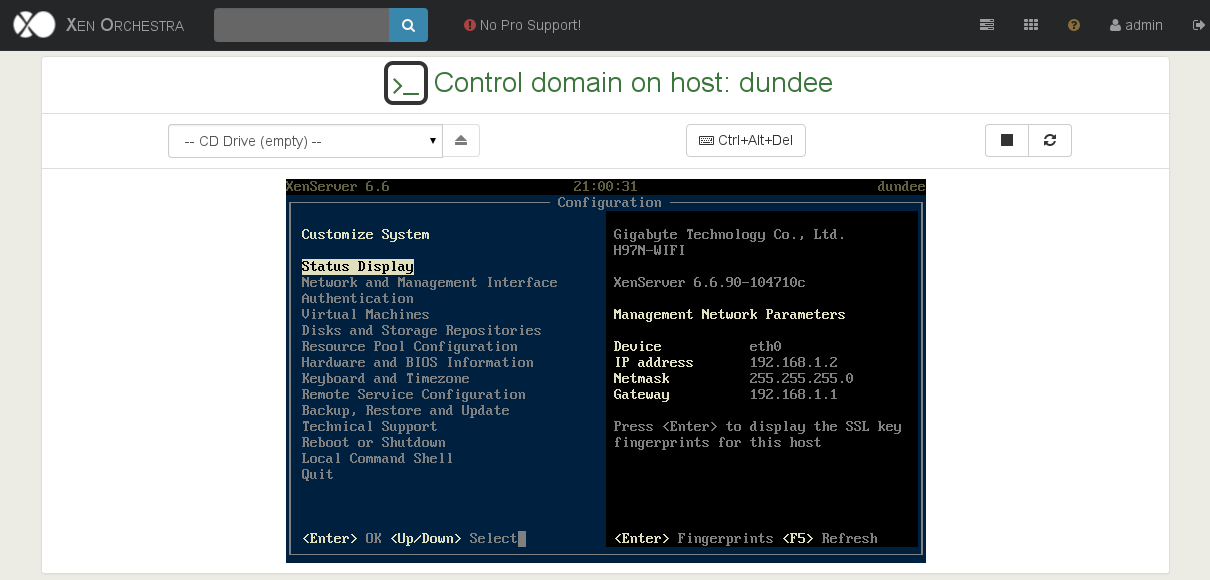Click the <Enter> Fingerprints hint
The width and height of the screenshot is (1210, 580).
[x=694, y=539]
